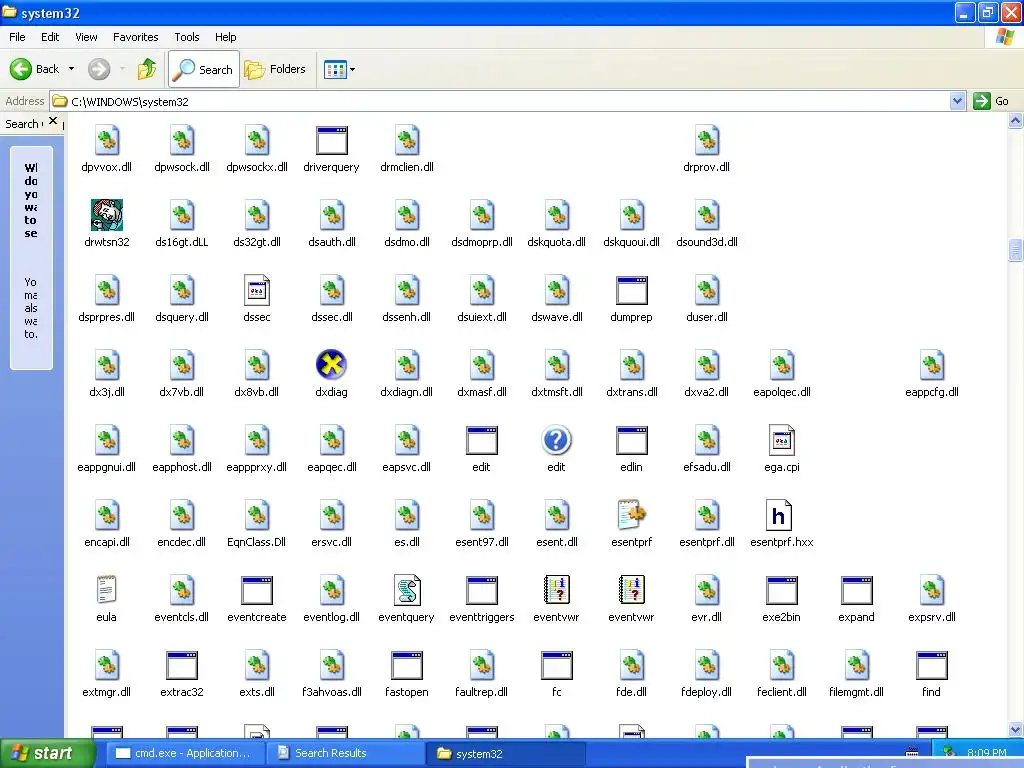Select the find program icon

pos(932,665)
